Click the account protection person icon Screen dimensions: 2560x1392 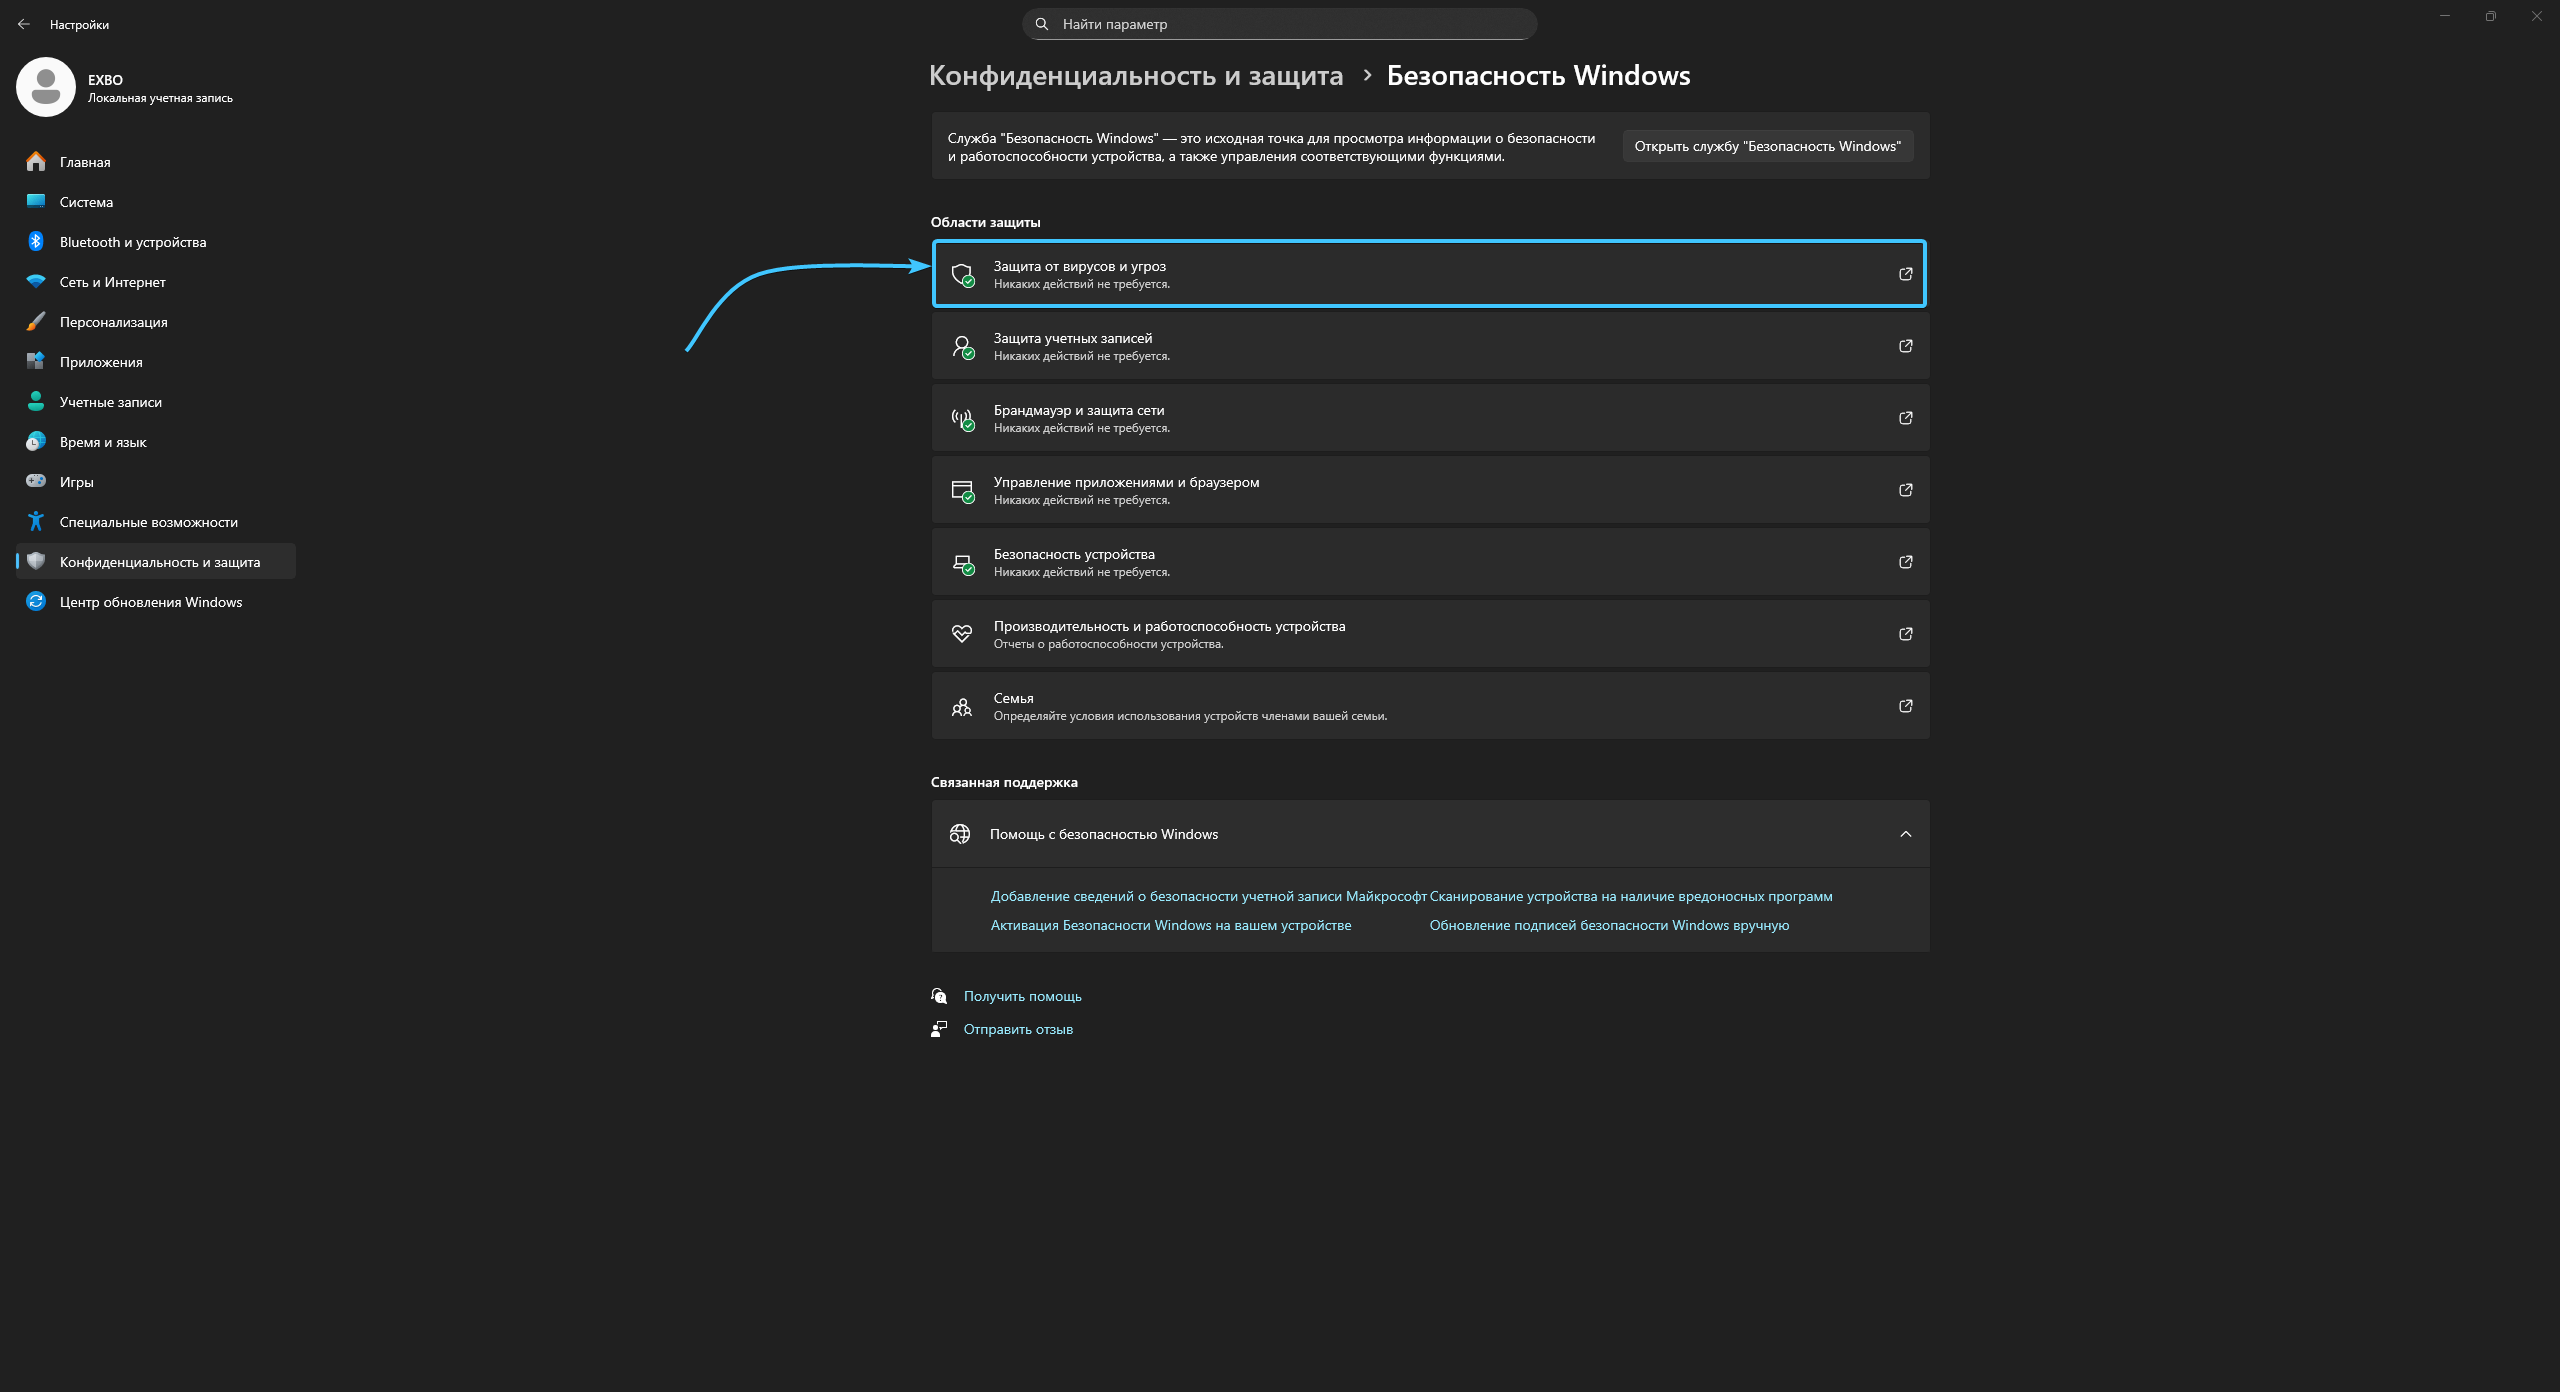962,346
